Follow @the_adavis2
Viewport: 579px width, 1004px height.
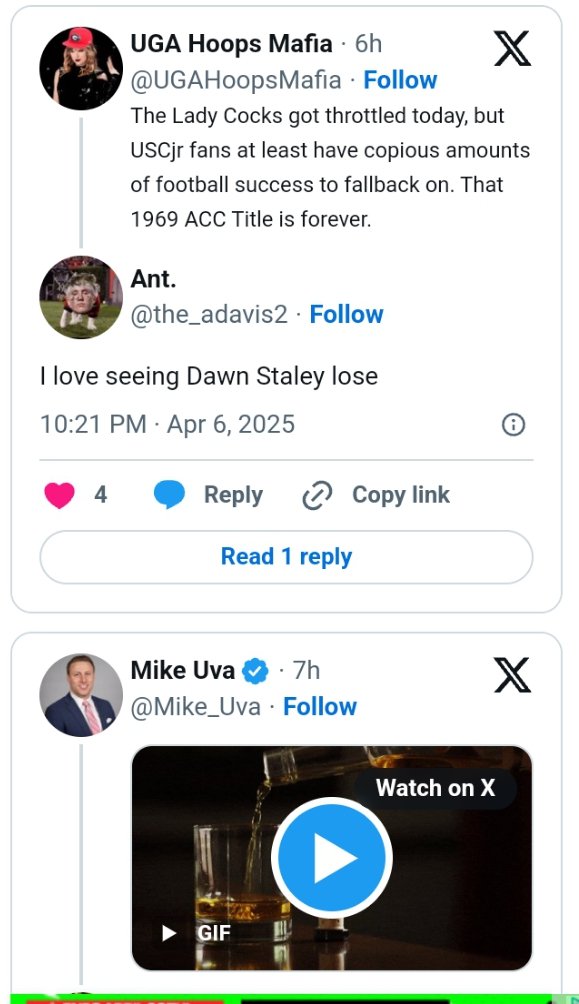pos(347,314)
